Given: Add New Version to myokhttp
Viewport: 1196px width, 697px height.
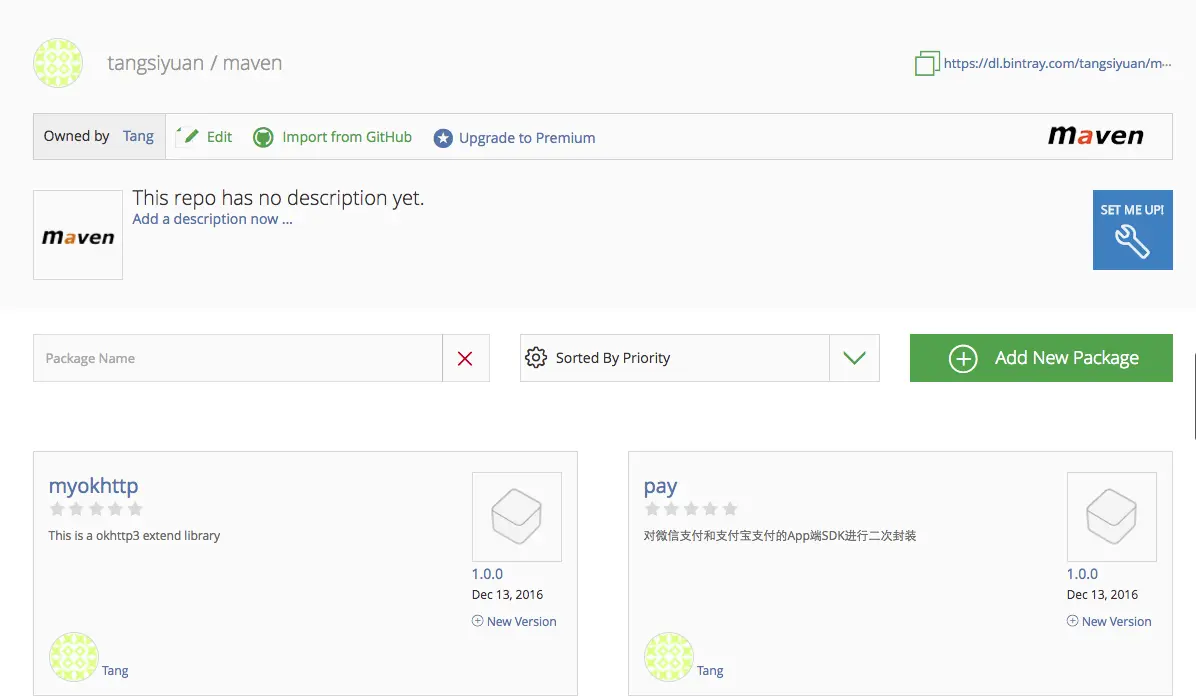Looking at the screenshot, I should (x=514, y=622).
